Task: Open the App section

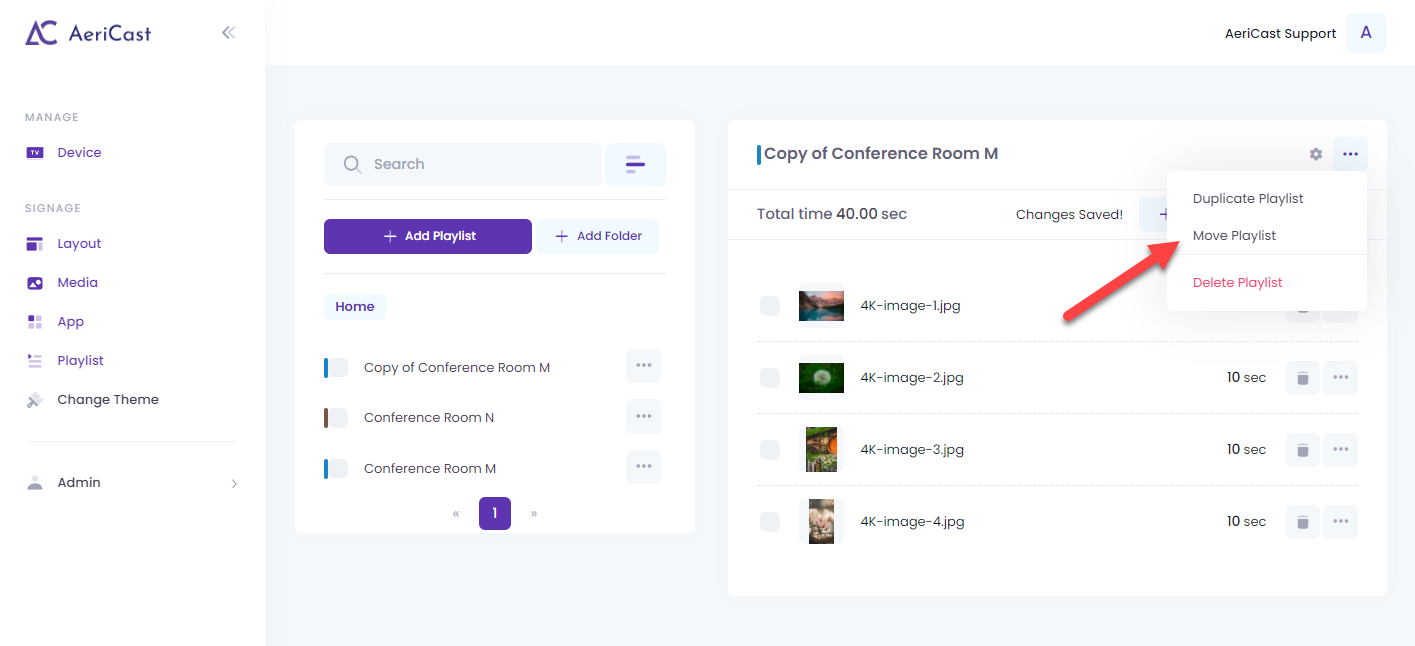Action: (x=70, y=322)
